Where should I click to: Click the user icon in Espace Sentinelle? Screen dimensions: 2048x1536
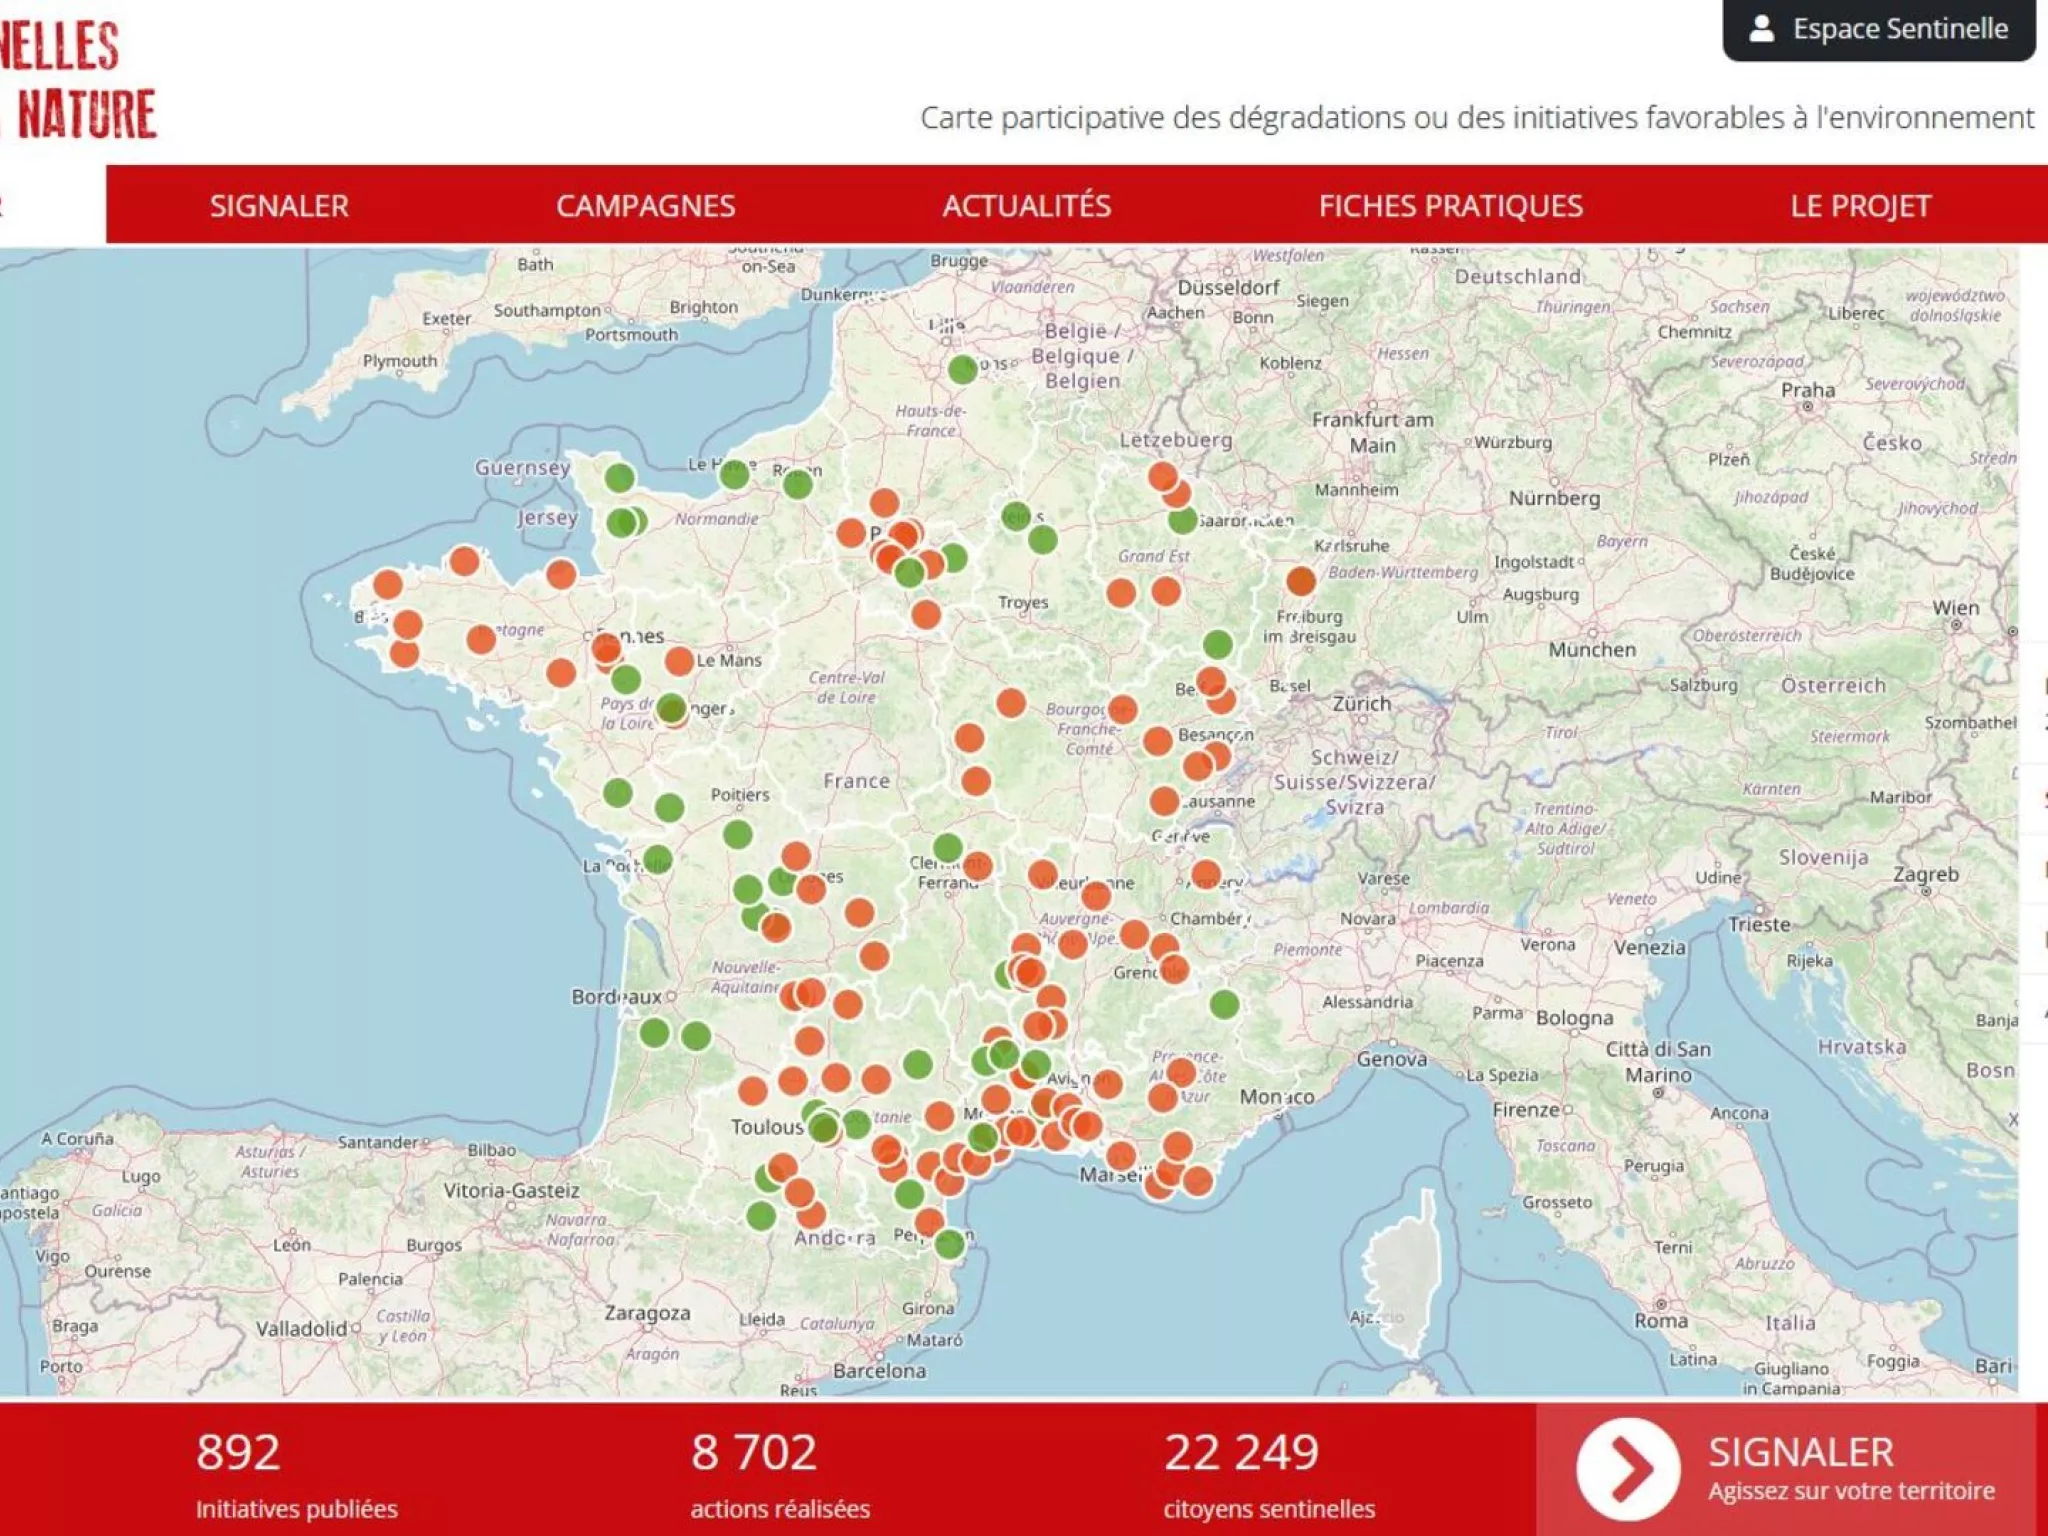(x=1762, y=29)
